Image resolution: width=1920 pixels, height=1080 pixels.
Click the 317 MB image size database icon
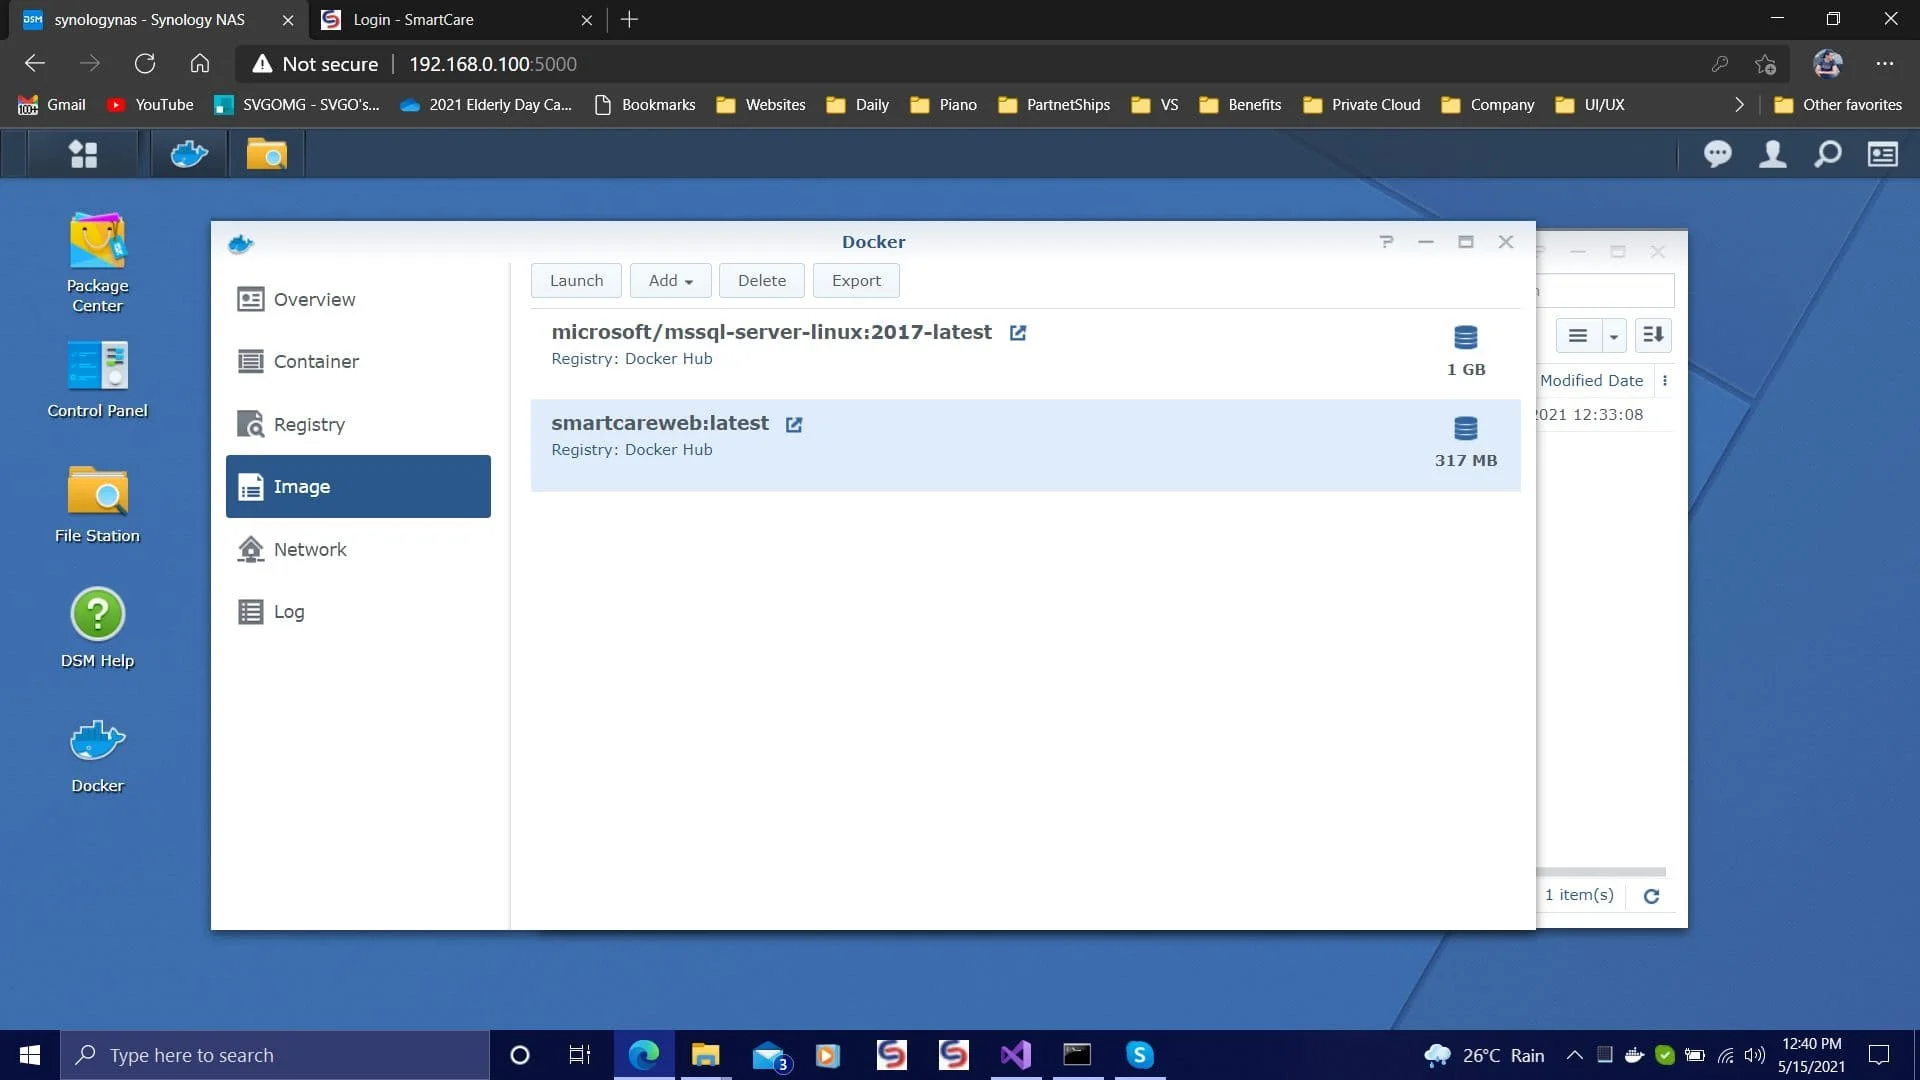pyautogui.click(x=1465, y=428)
